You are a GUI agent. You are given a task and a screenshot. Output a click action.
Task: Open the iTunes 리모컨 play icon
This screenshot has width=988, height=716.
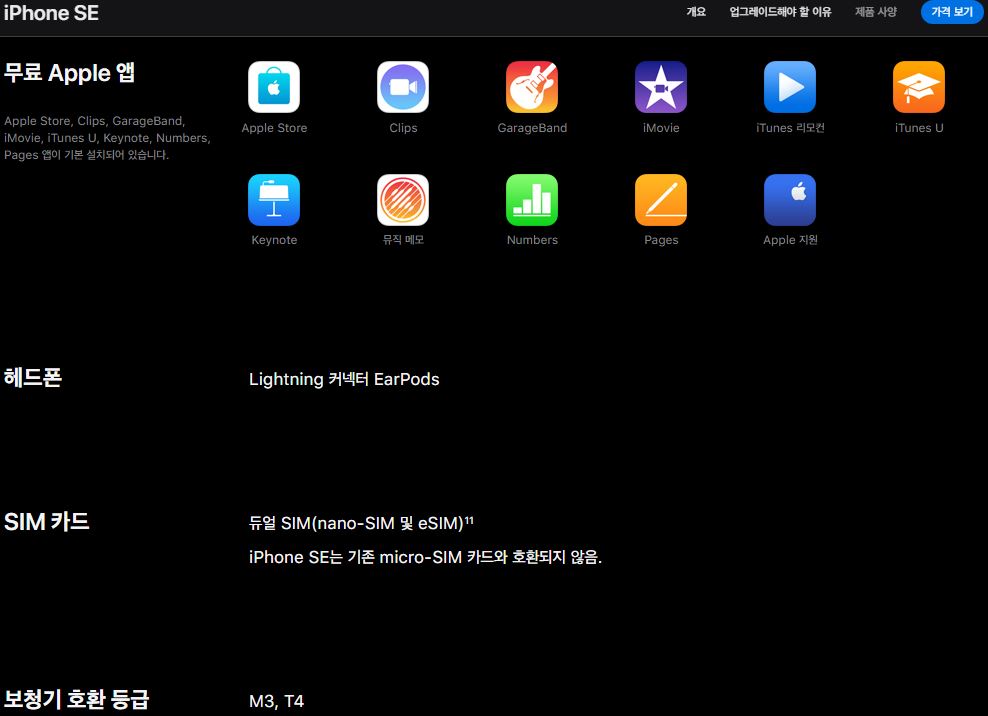pos(790,87)
